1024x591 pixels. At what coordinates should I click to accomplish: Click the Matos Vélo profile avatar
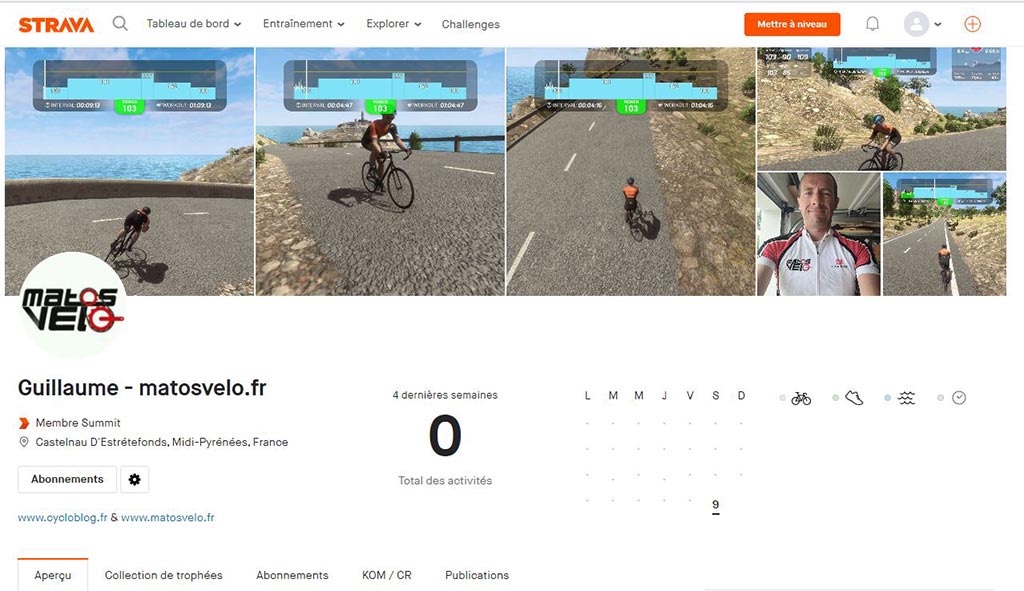click(72, 306)
